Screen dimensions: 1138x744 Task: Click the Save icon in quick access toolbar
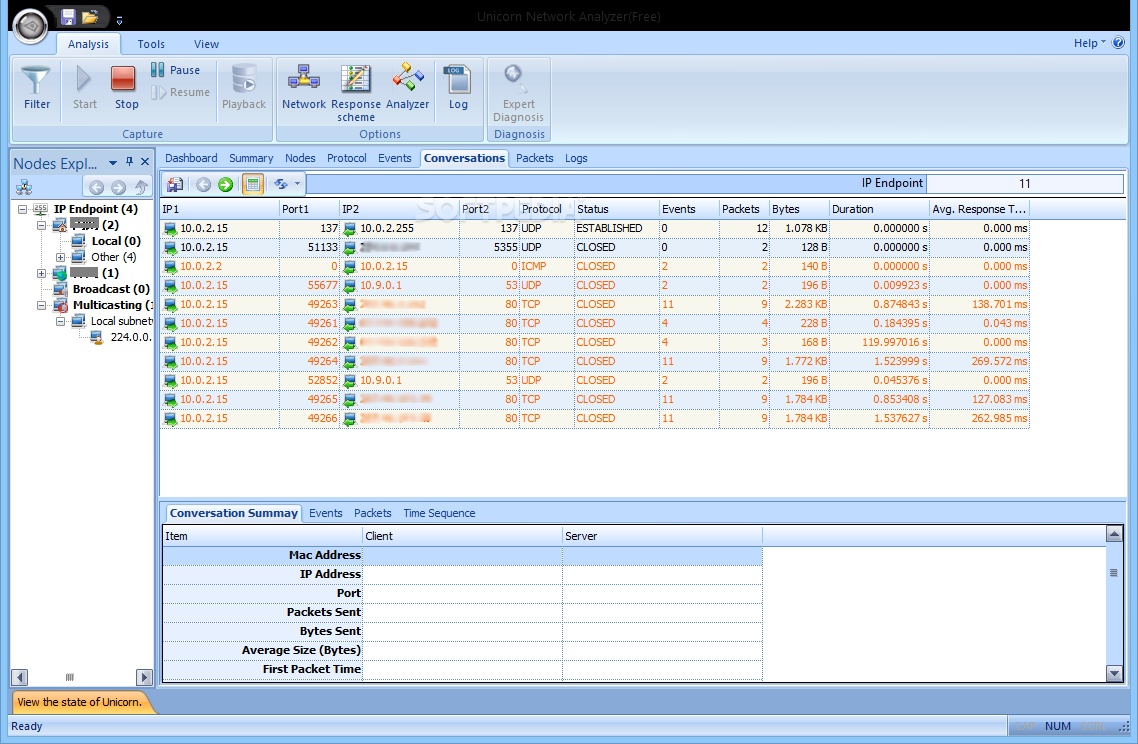tap(68, 16)
